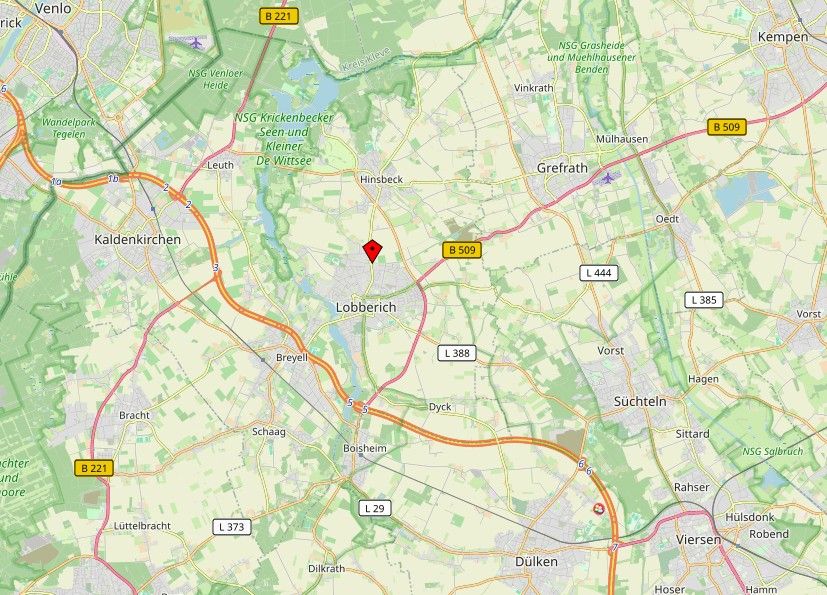Click the Hinsbeck village label
This screenshot has height=595, width=827.
tap(381, 180)
